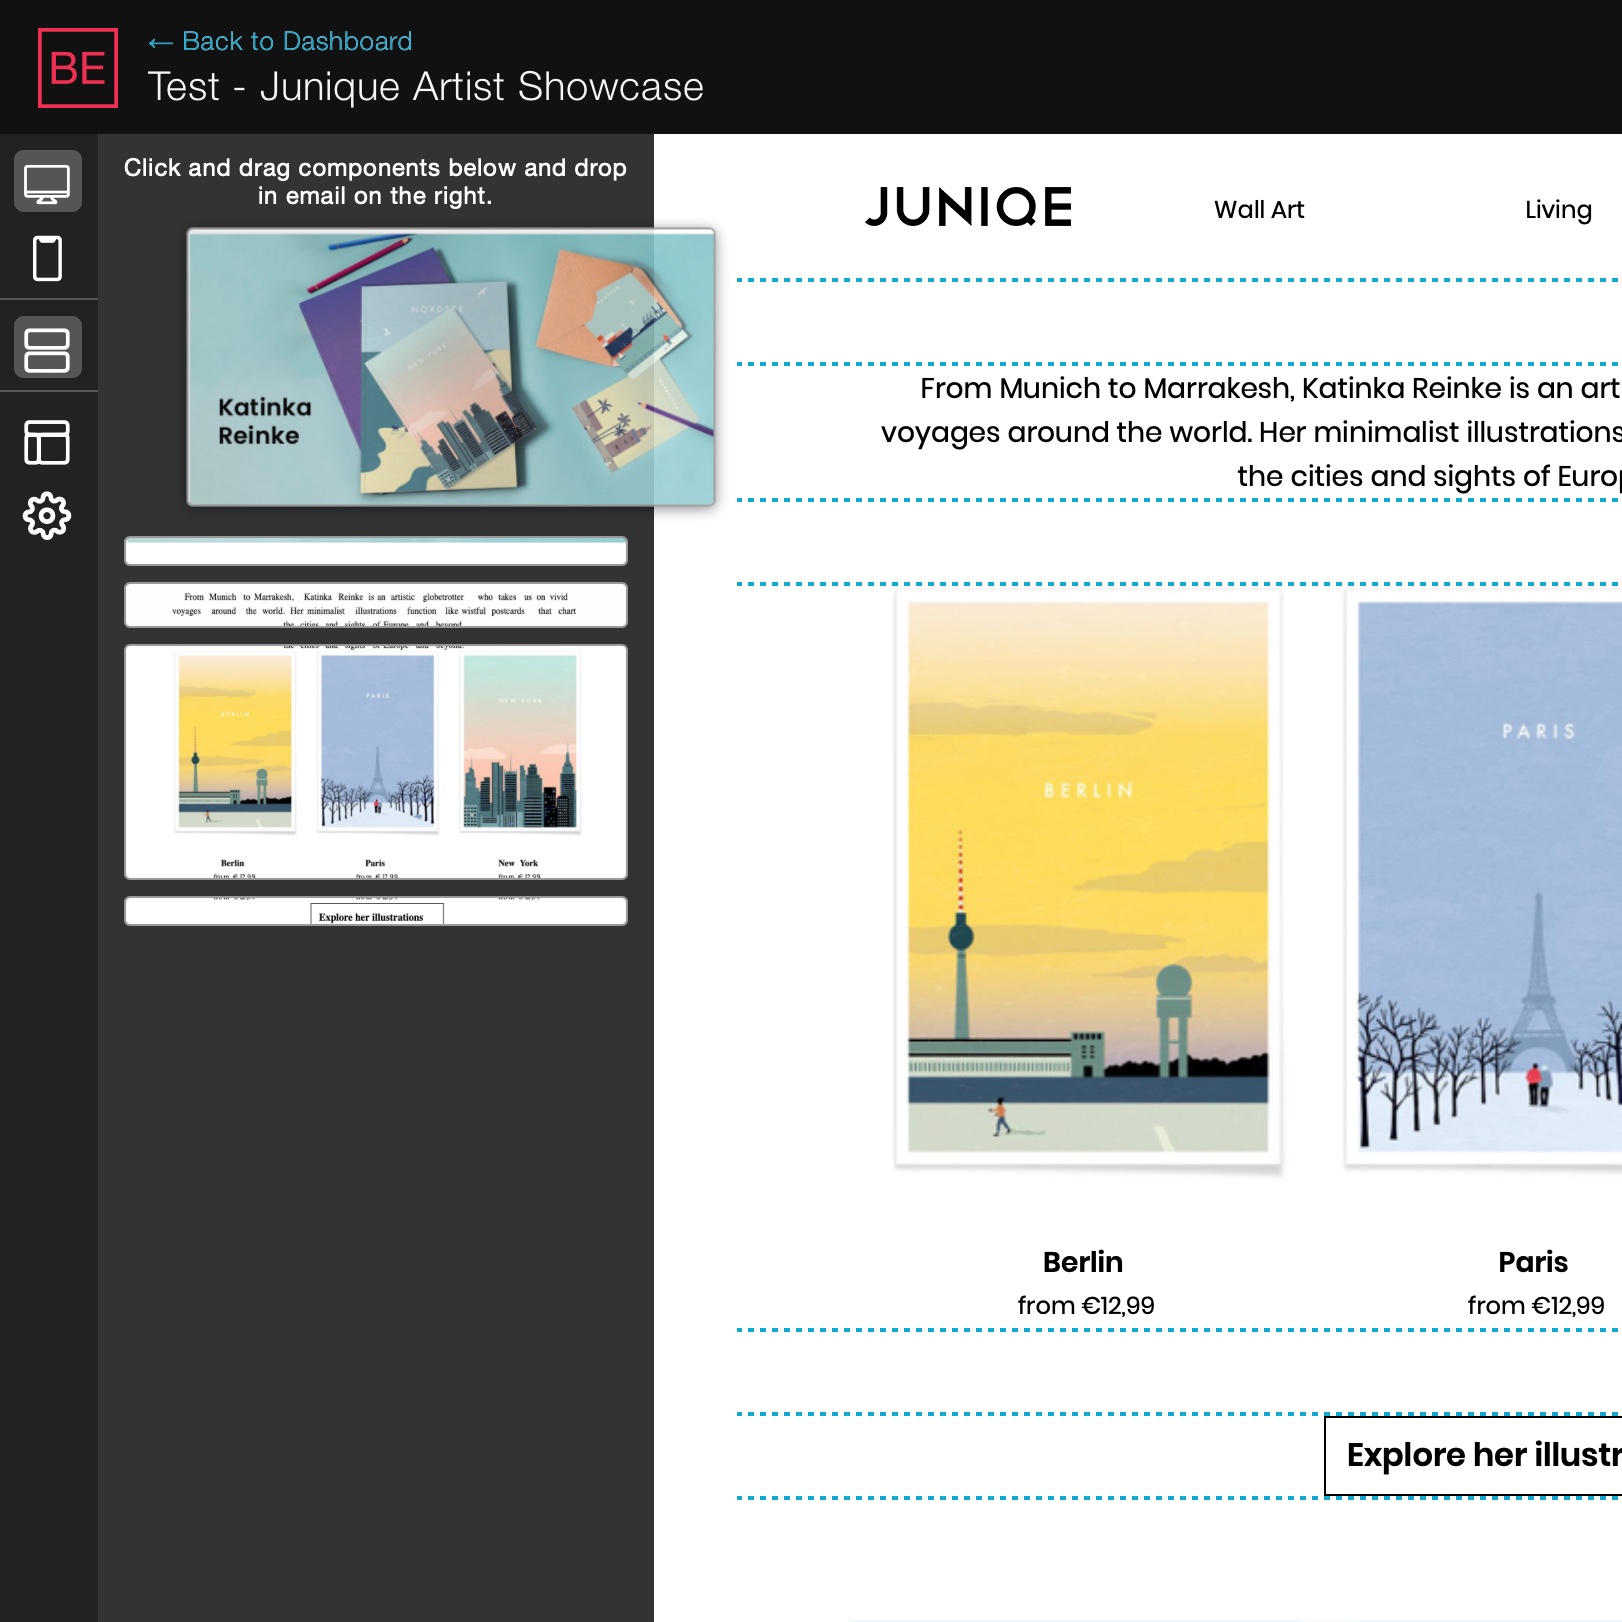Screen dimensions: 1622x1622
Task: Select the Explore her illustrations button component
Action: point(376,911)
